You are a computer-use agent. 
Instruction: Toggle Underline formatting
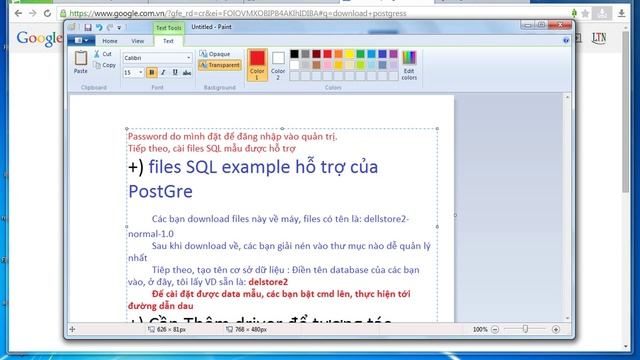(x=175, y=73)
